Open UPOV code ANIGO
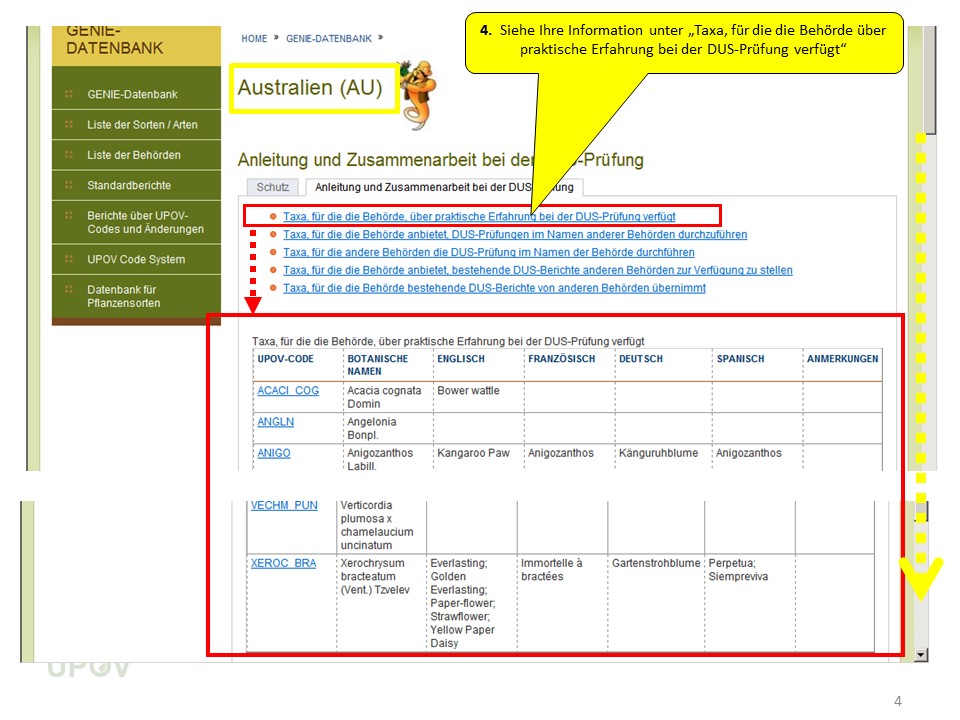Screen dimensions: 960x720 274,453
